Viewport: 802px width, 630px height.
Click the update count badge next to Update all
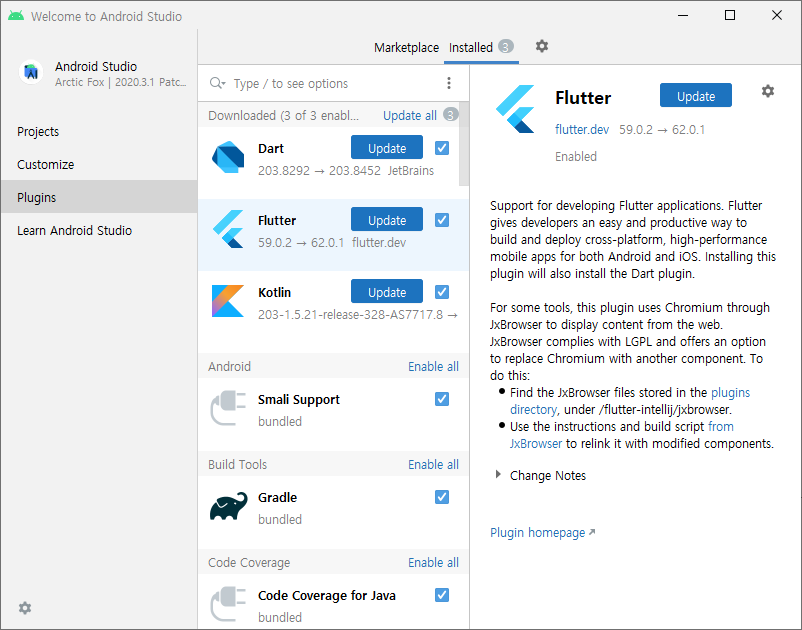pyautogui.click(x=450, y=115)
